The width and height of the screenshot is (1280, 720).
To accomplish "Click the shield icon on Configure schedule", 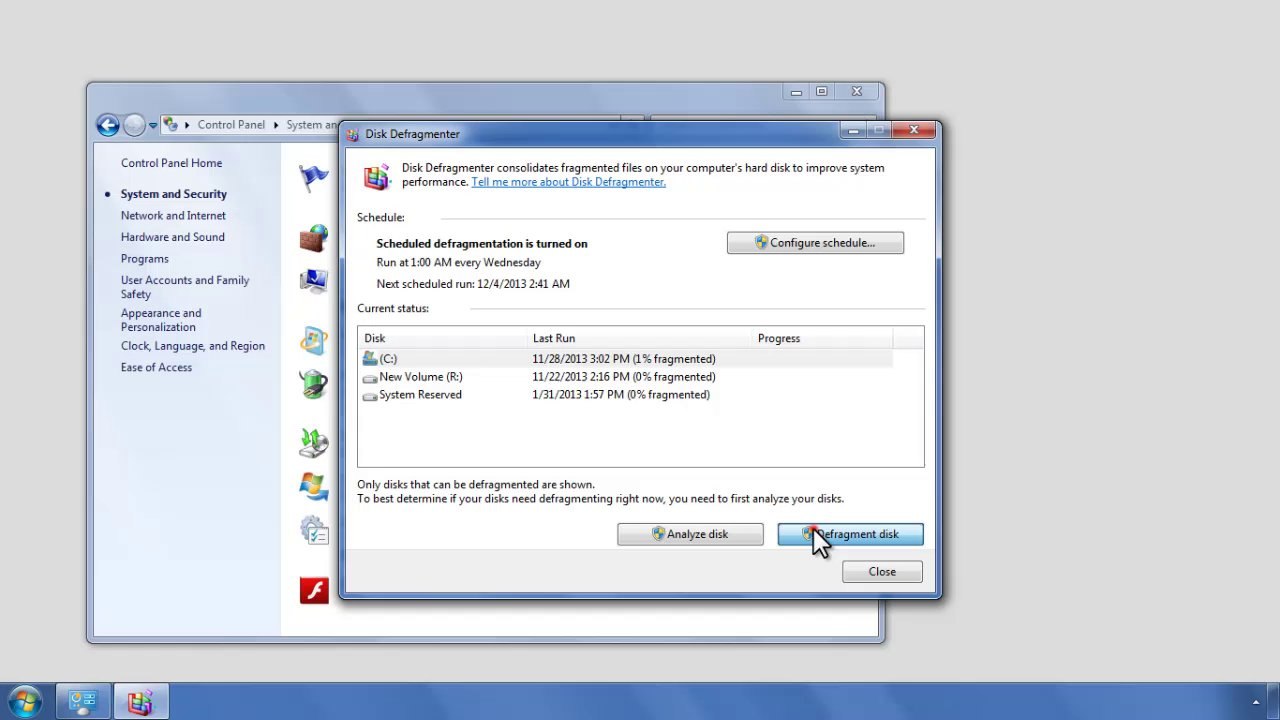I will coord(761,243).
